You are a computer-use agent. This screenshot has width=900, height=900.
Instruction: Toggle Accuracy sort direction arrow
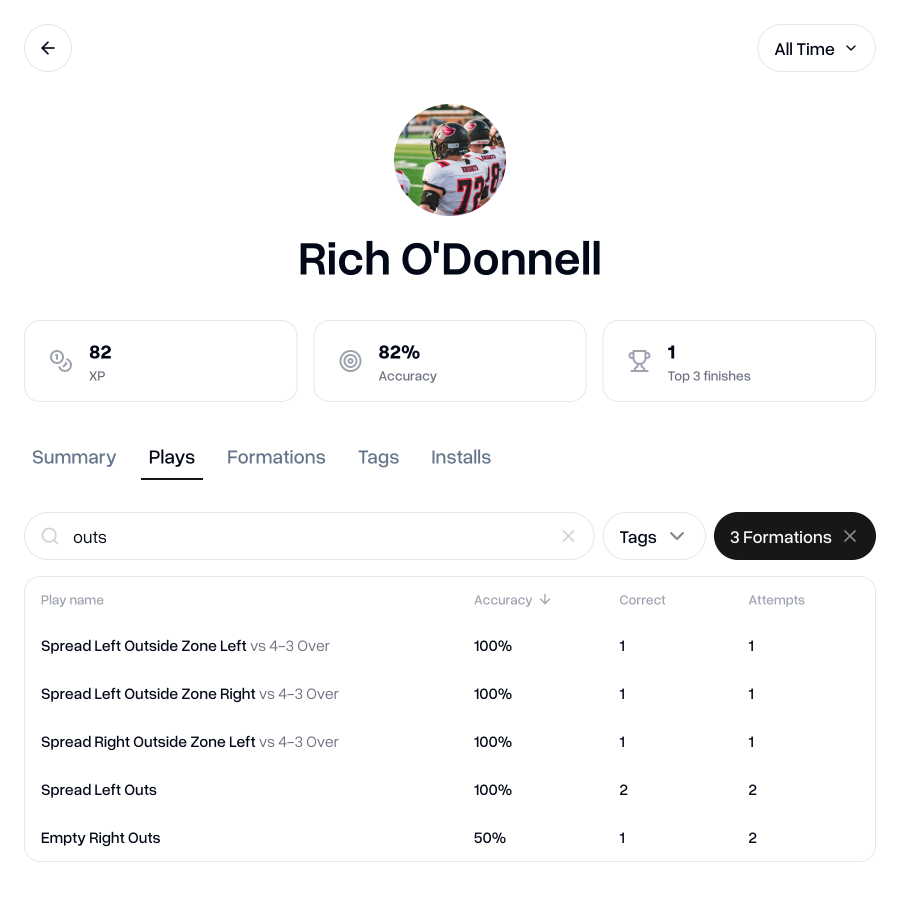[x=545, y=600]
